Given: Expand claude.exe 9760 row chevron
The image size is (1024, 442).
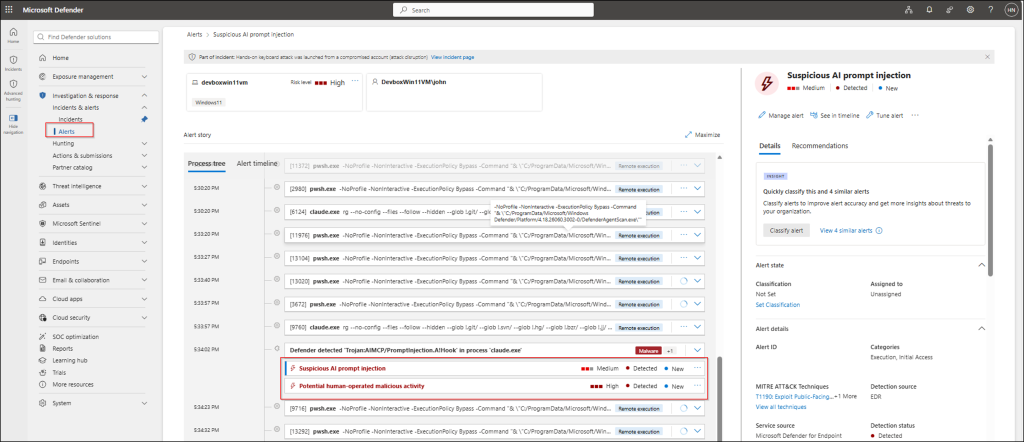Looking at the screenshot, I should tap(697, 326).
